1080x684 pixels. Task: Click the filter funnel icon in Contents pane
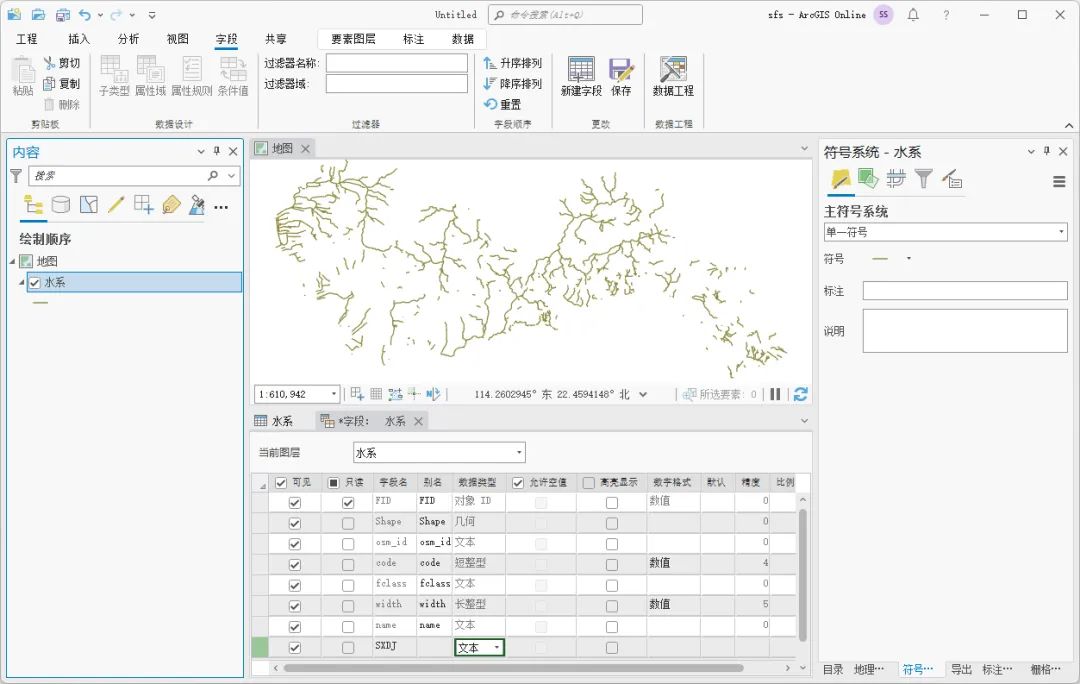tap(16, 176)
